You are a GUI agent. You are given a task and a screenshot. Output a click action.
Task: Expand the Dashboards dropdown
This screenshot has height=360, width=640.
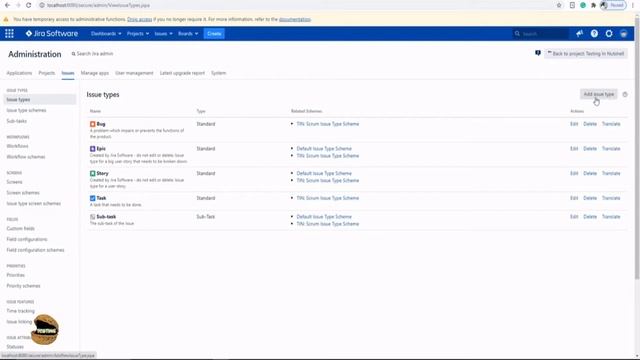(x=106, y=33)
